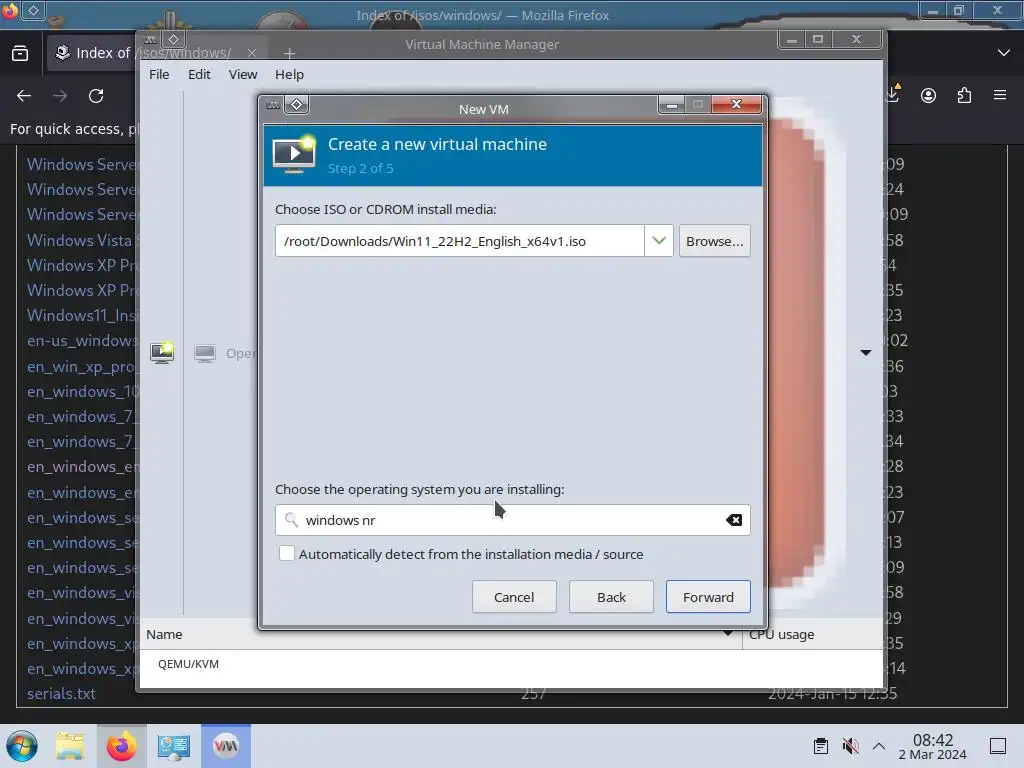The width and height of the screenshot is (1024, 768).
Task: Open the system settings taskbar icon
Action: (x=173, y=746)
